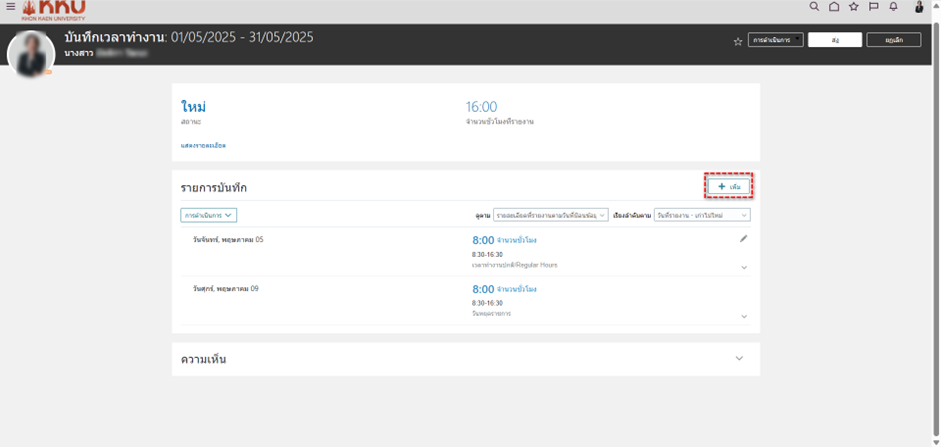Open notifications bell icon

click(893, 7)
